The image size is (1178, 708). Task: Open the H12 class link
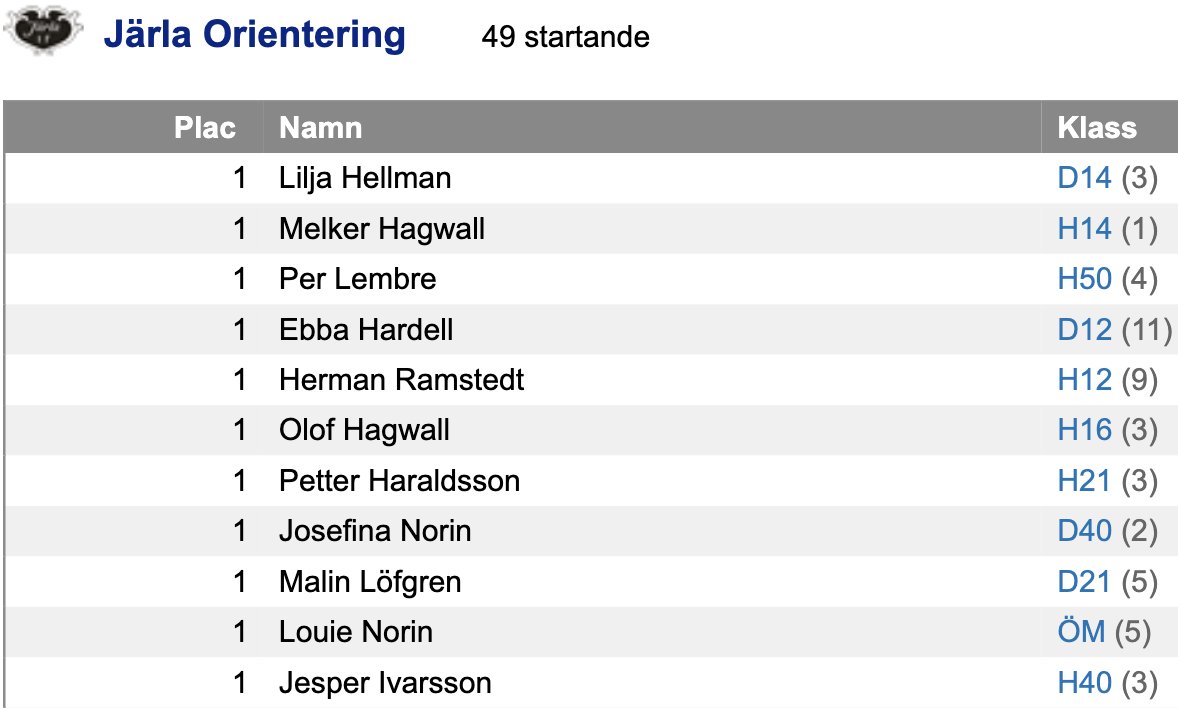1084,380
